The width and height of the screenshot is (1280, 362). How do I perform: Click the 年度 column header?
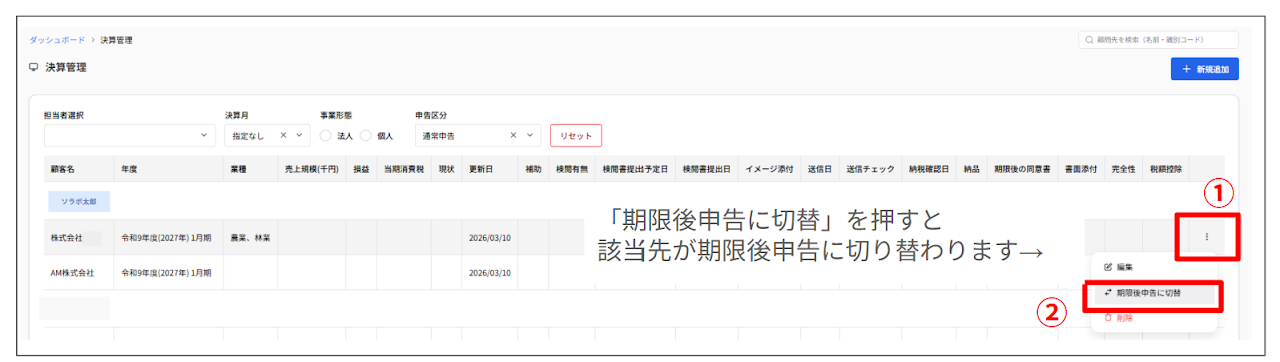pyautogui.click(x=129, y=169)
